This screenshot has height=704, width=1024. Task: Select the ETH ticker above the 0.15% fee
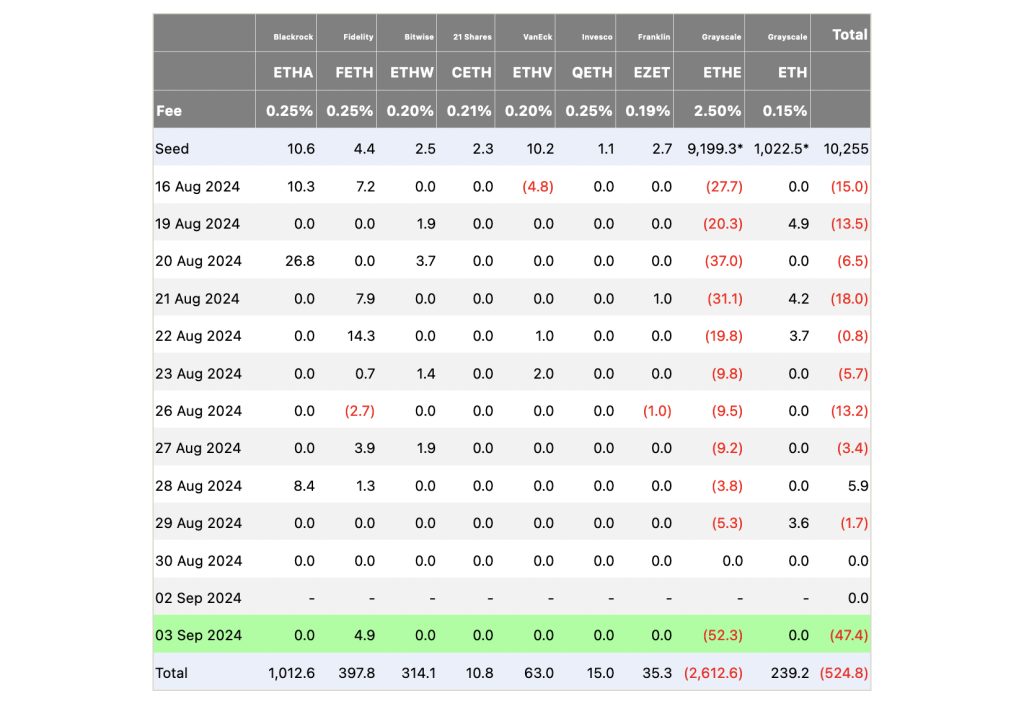coord(793,72)
